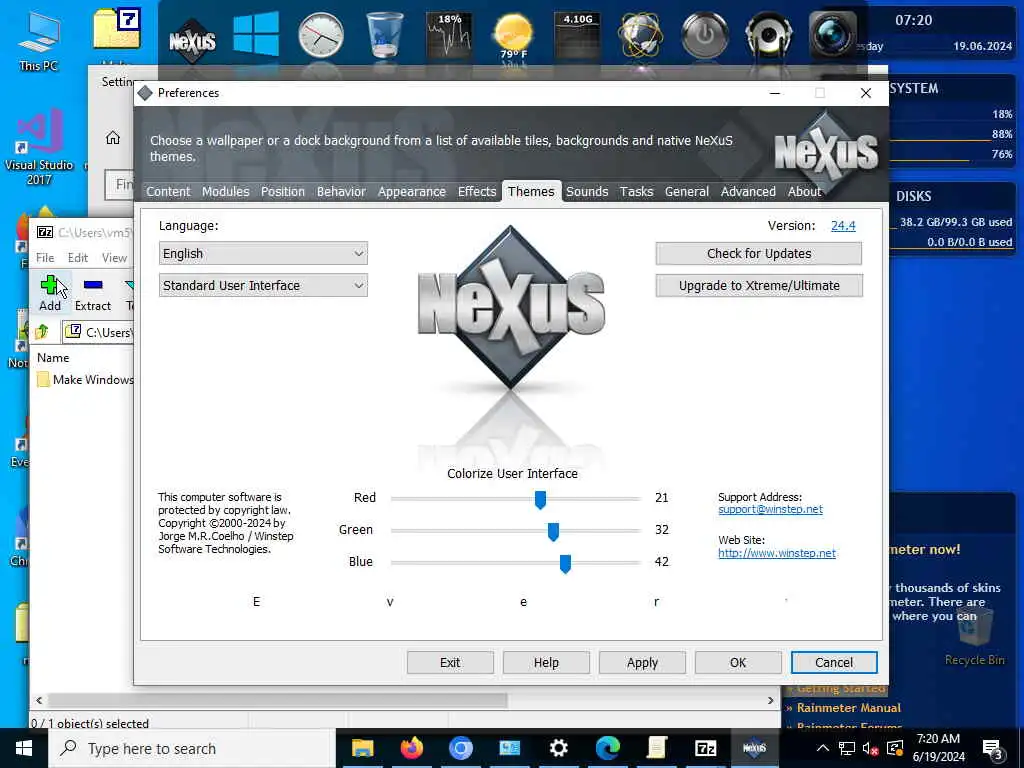The image size is (1024, 768).
Task: Open the weather module showing 79° F
Action: [x=513, y=37]
